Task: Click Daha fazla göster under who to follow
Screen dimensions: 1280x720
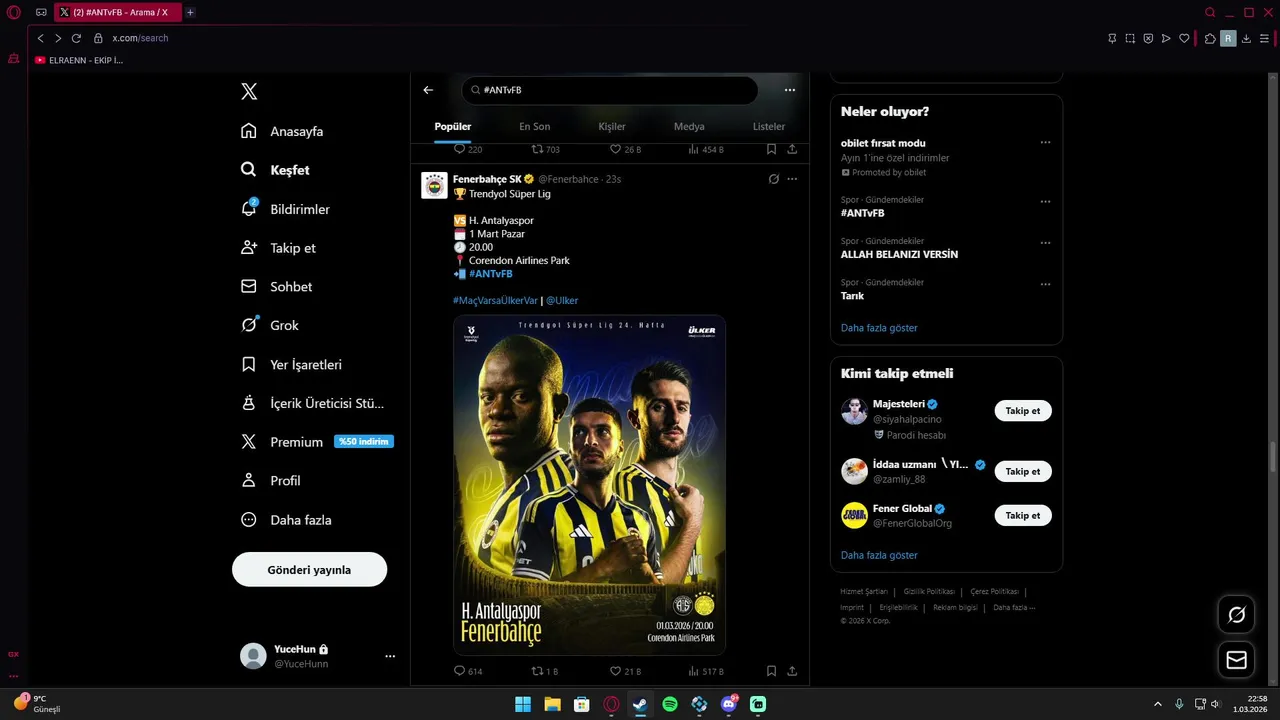Action: [x=879, y=555]
